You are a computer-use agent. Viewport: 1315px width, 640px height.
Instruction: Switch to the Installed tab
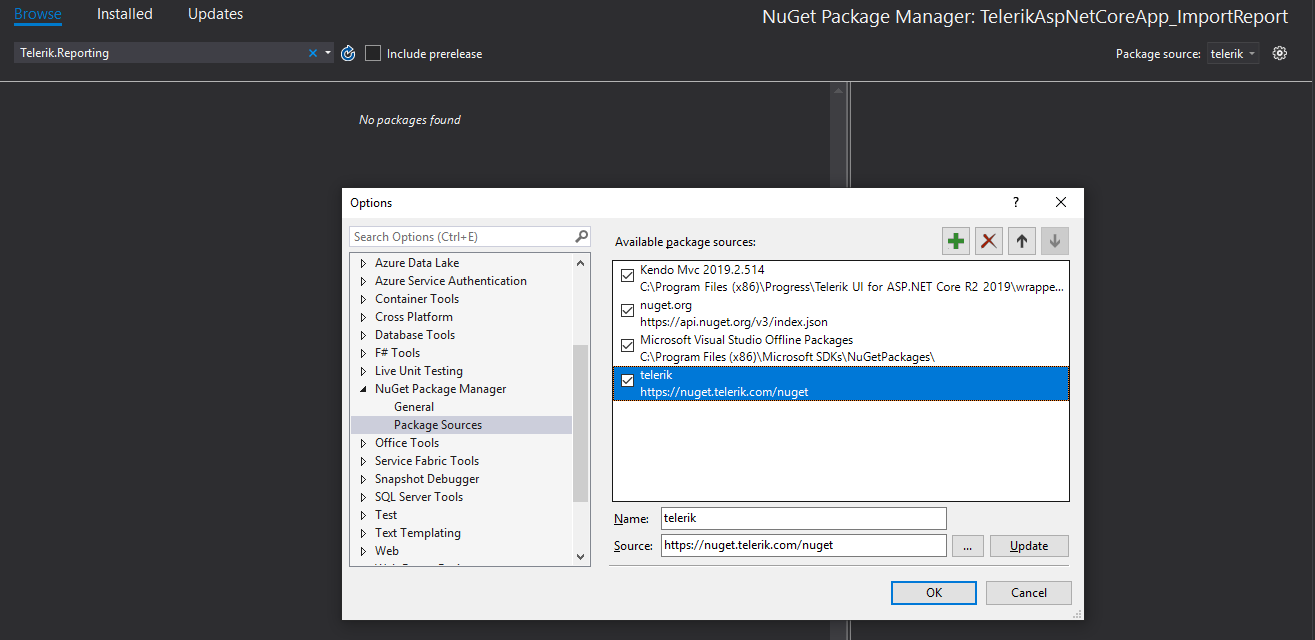(x=125, y=14)
